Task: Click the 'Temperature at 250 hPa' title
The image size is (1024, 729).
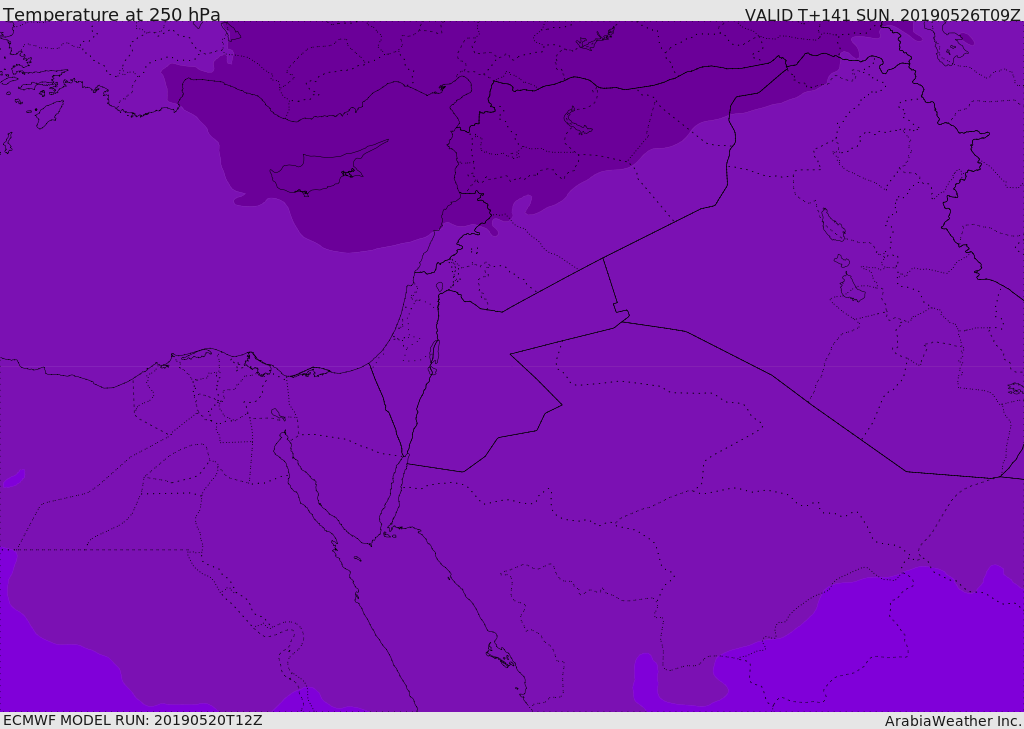Action: [112, 14]
